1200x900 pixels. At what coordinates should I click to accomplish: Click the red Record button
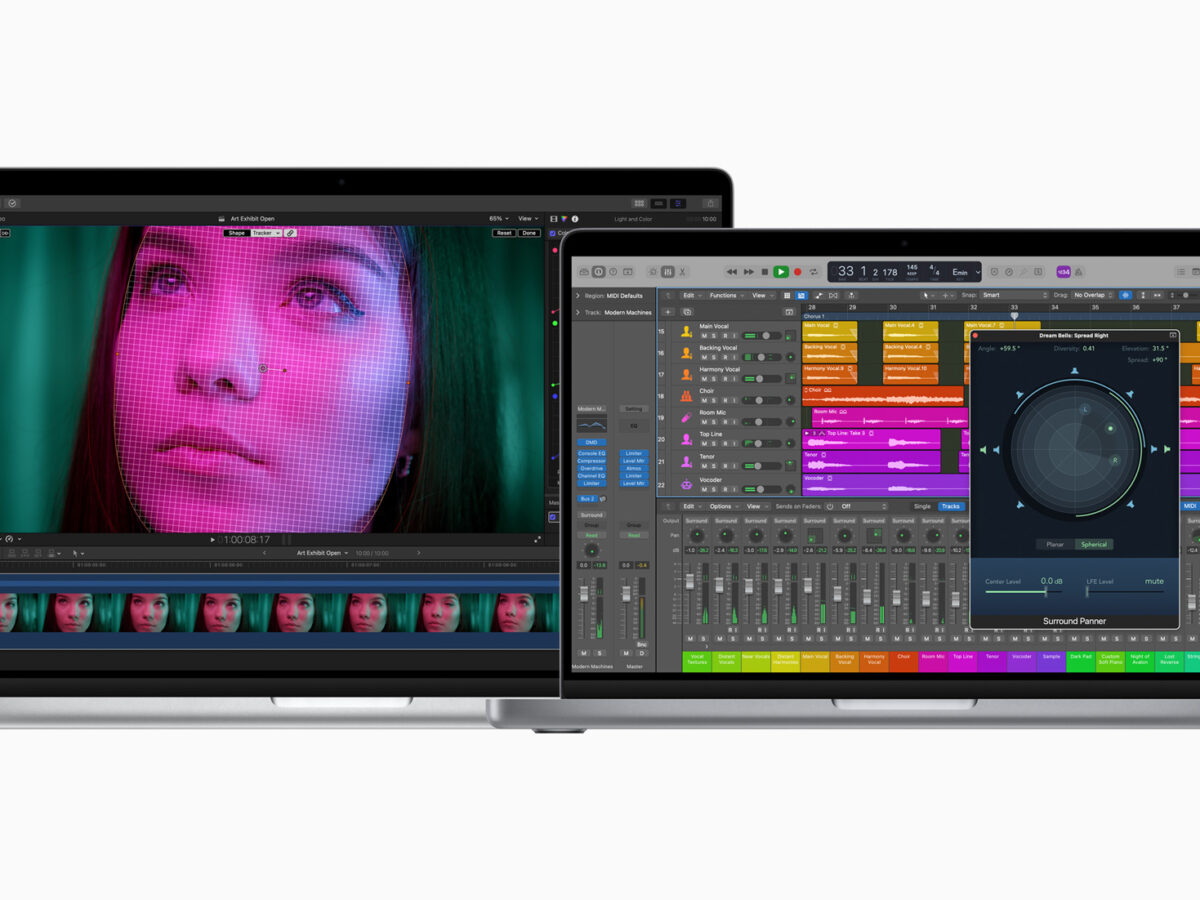pyautogui.click(x=797, y=272)
